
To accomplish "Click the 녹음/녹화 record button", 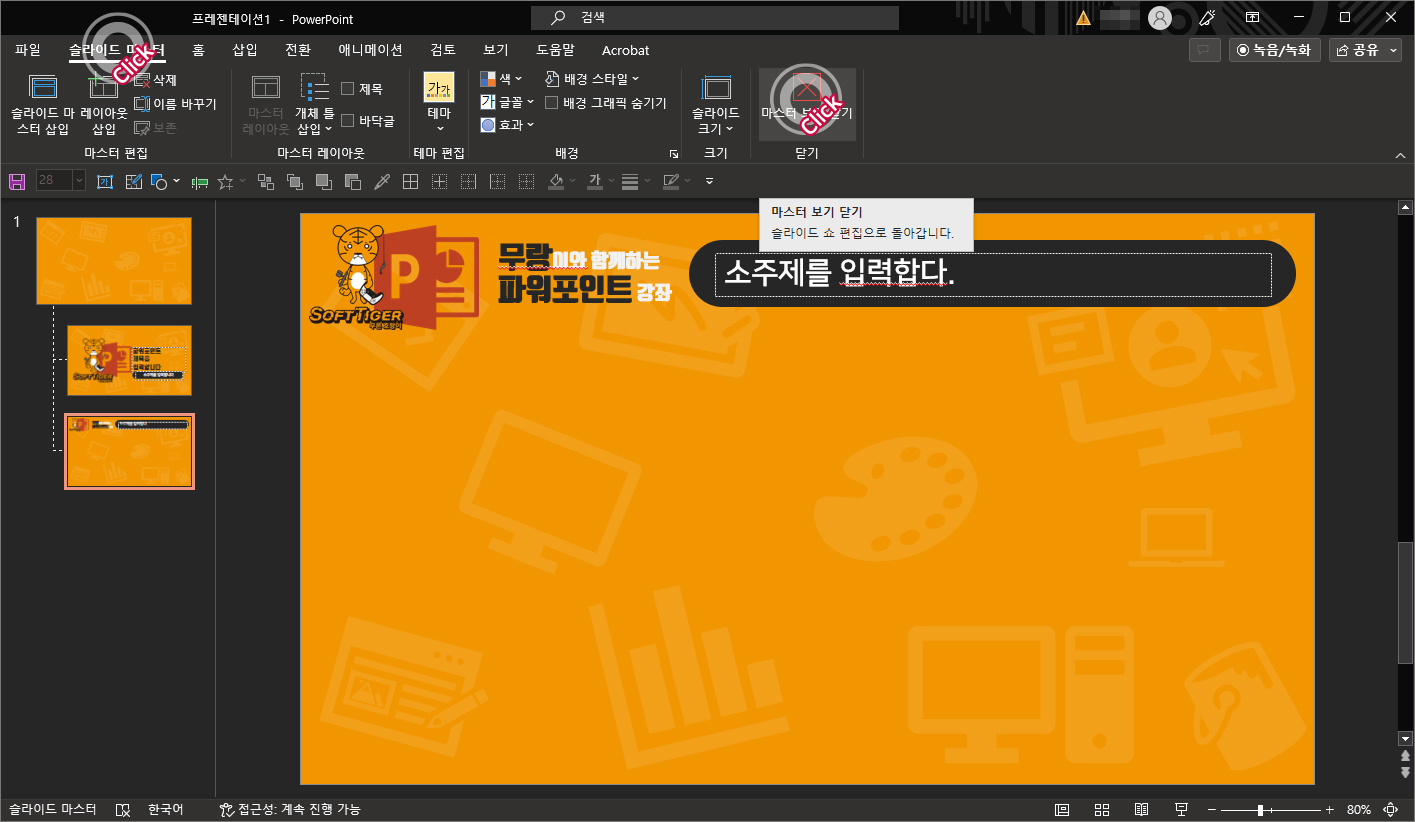I will pos(1275,50).
